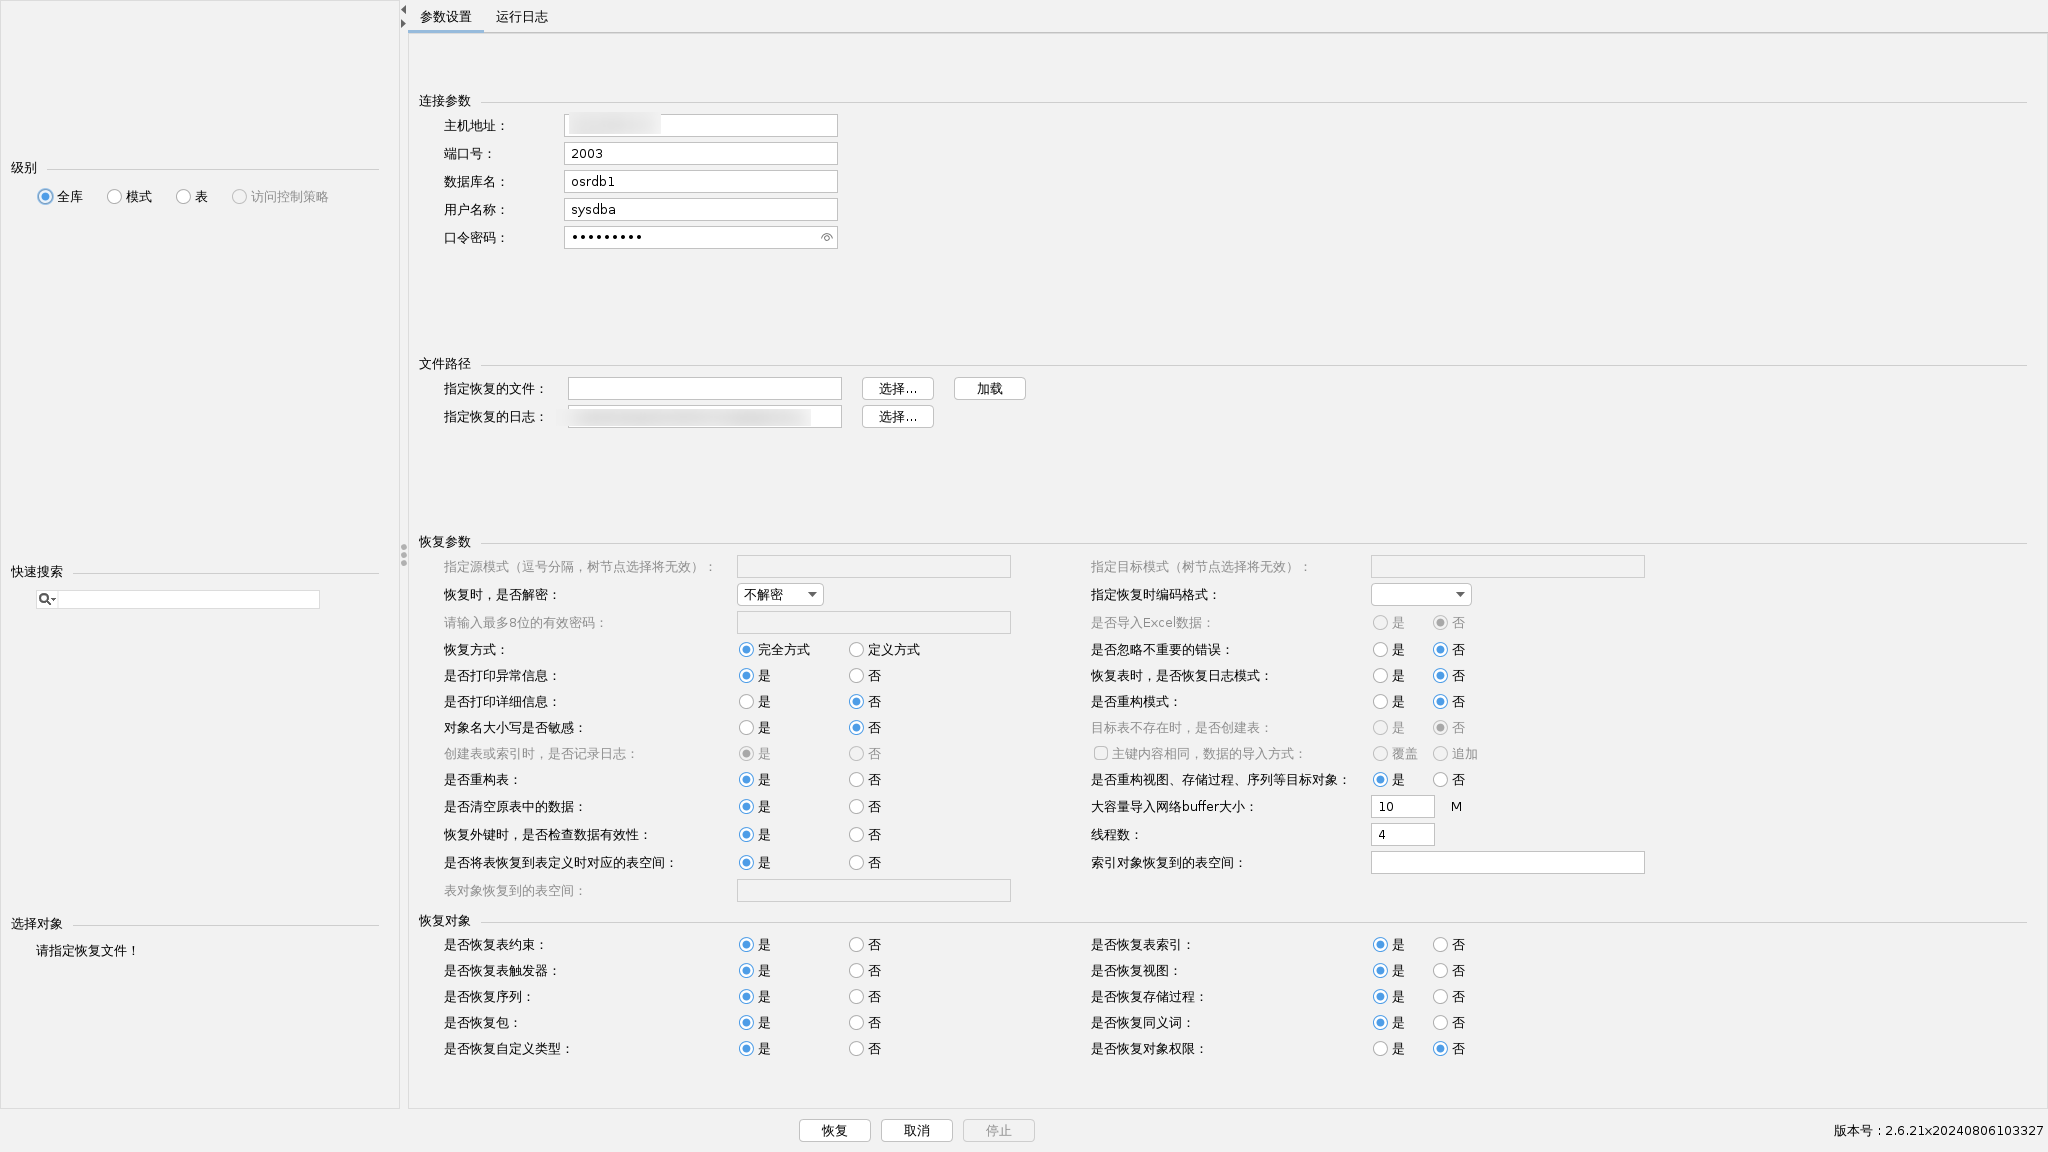Select the 模式 level radio button
This screenshot has width=2048, height=1152.
pyautogui.click(x=115, y=197)
